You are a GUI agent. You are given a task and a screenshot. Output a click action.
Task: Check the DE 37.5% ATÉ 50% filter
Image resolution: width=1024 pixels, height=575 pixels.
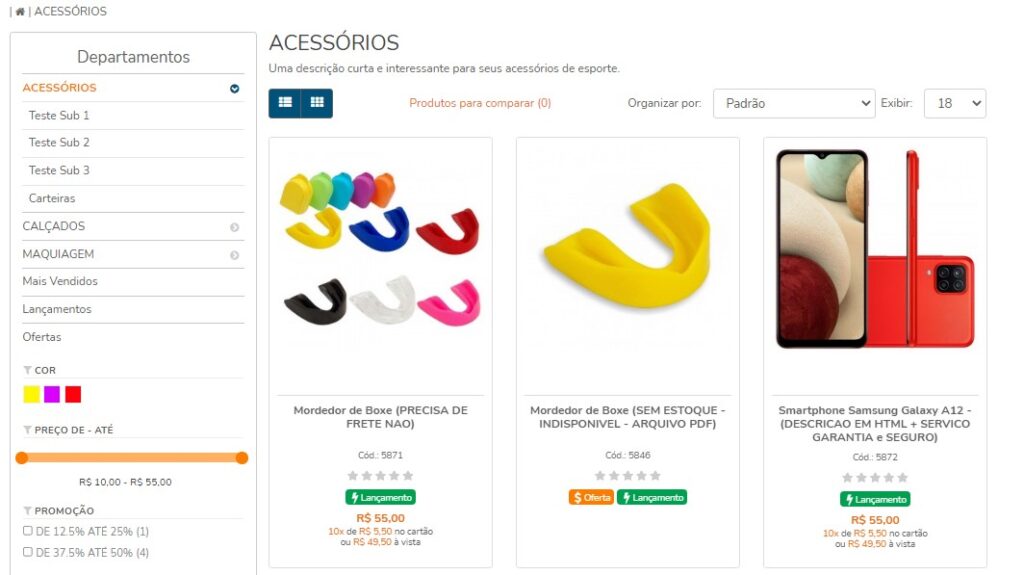(x=27, y=552)
